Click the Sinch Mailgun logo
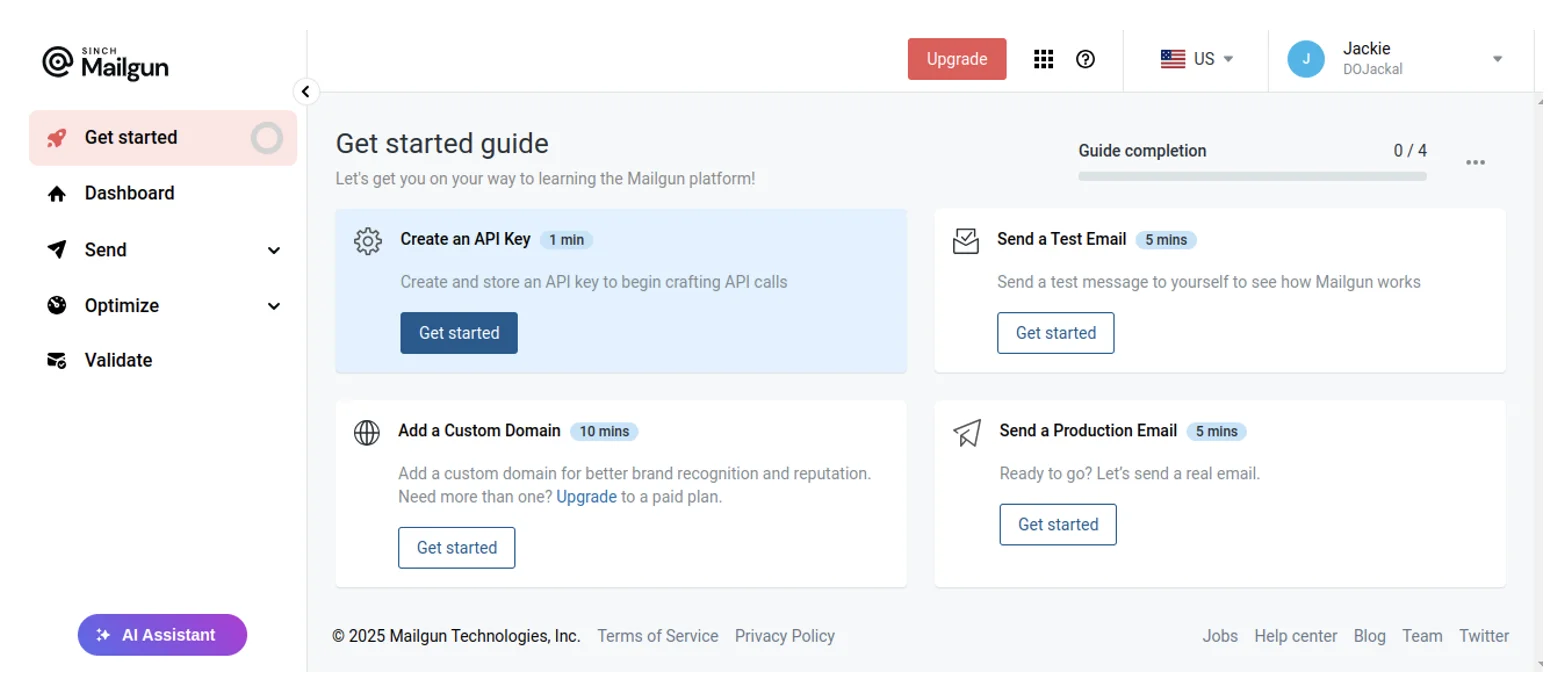1554x688 pixels. coord(105,63)
